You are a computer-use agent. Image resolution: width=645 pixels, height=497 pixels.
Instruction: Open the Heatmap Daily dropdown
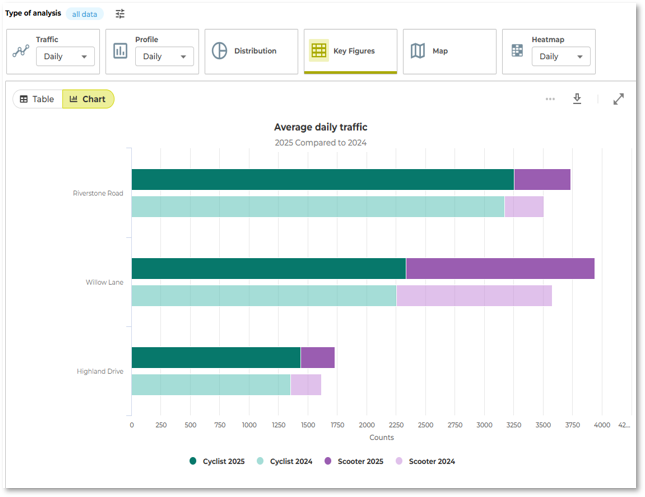[561, 57]
